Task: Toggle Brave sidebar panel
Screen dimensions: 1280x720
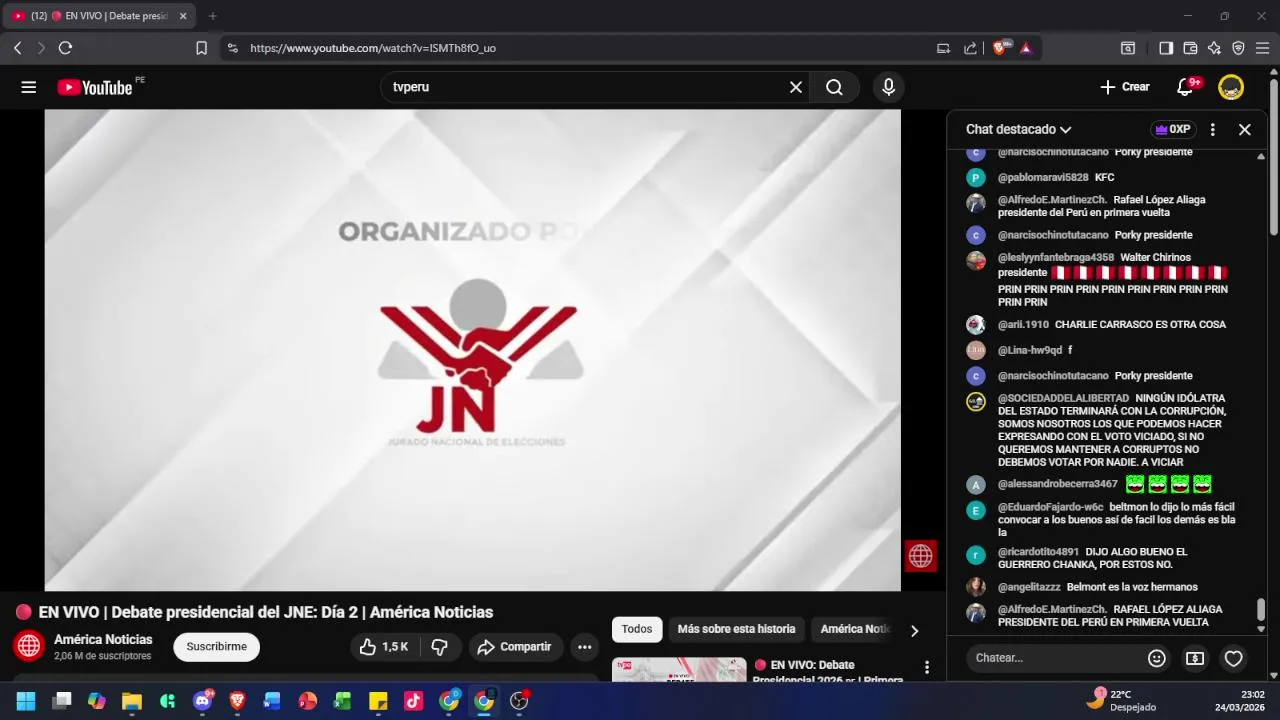Action: click(x=1166, y=48)
